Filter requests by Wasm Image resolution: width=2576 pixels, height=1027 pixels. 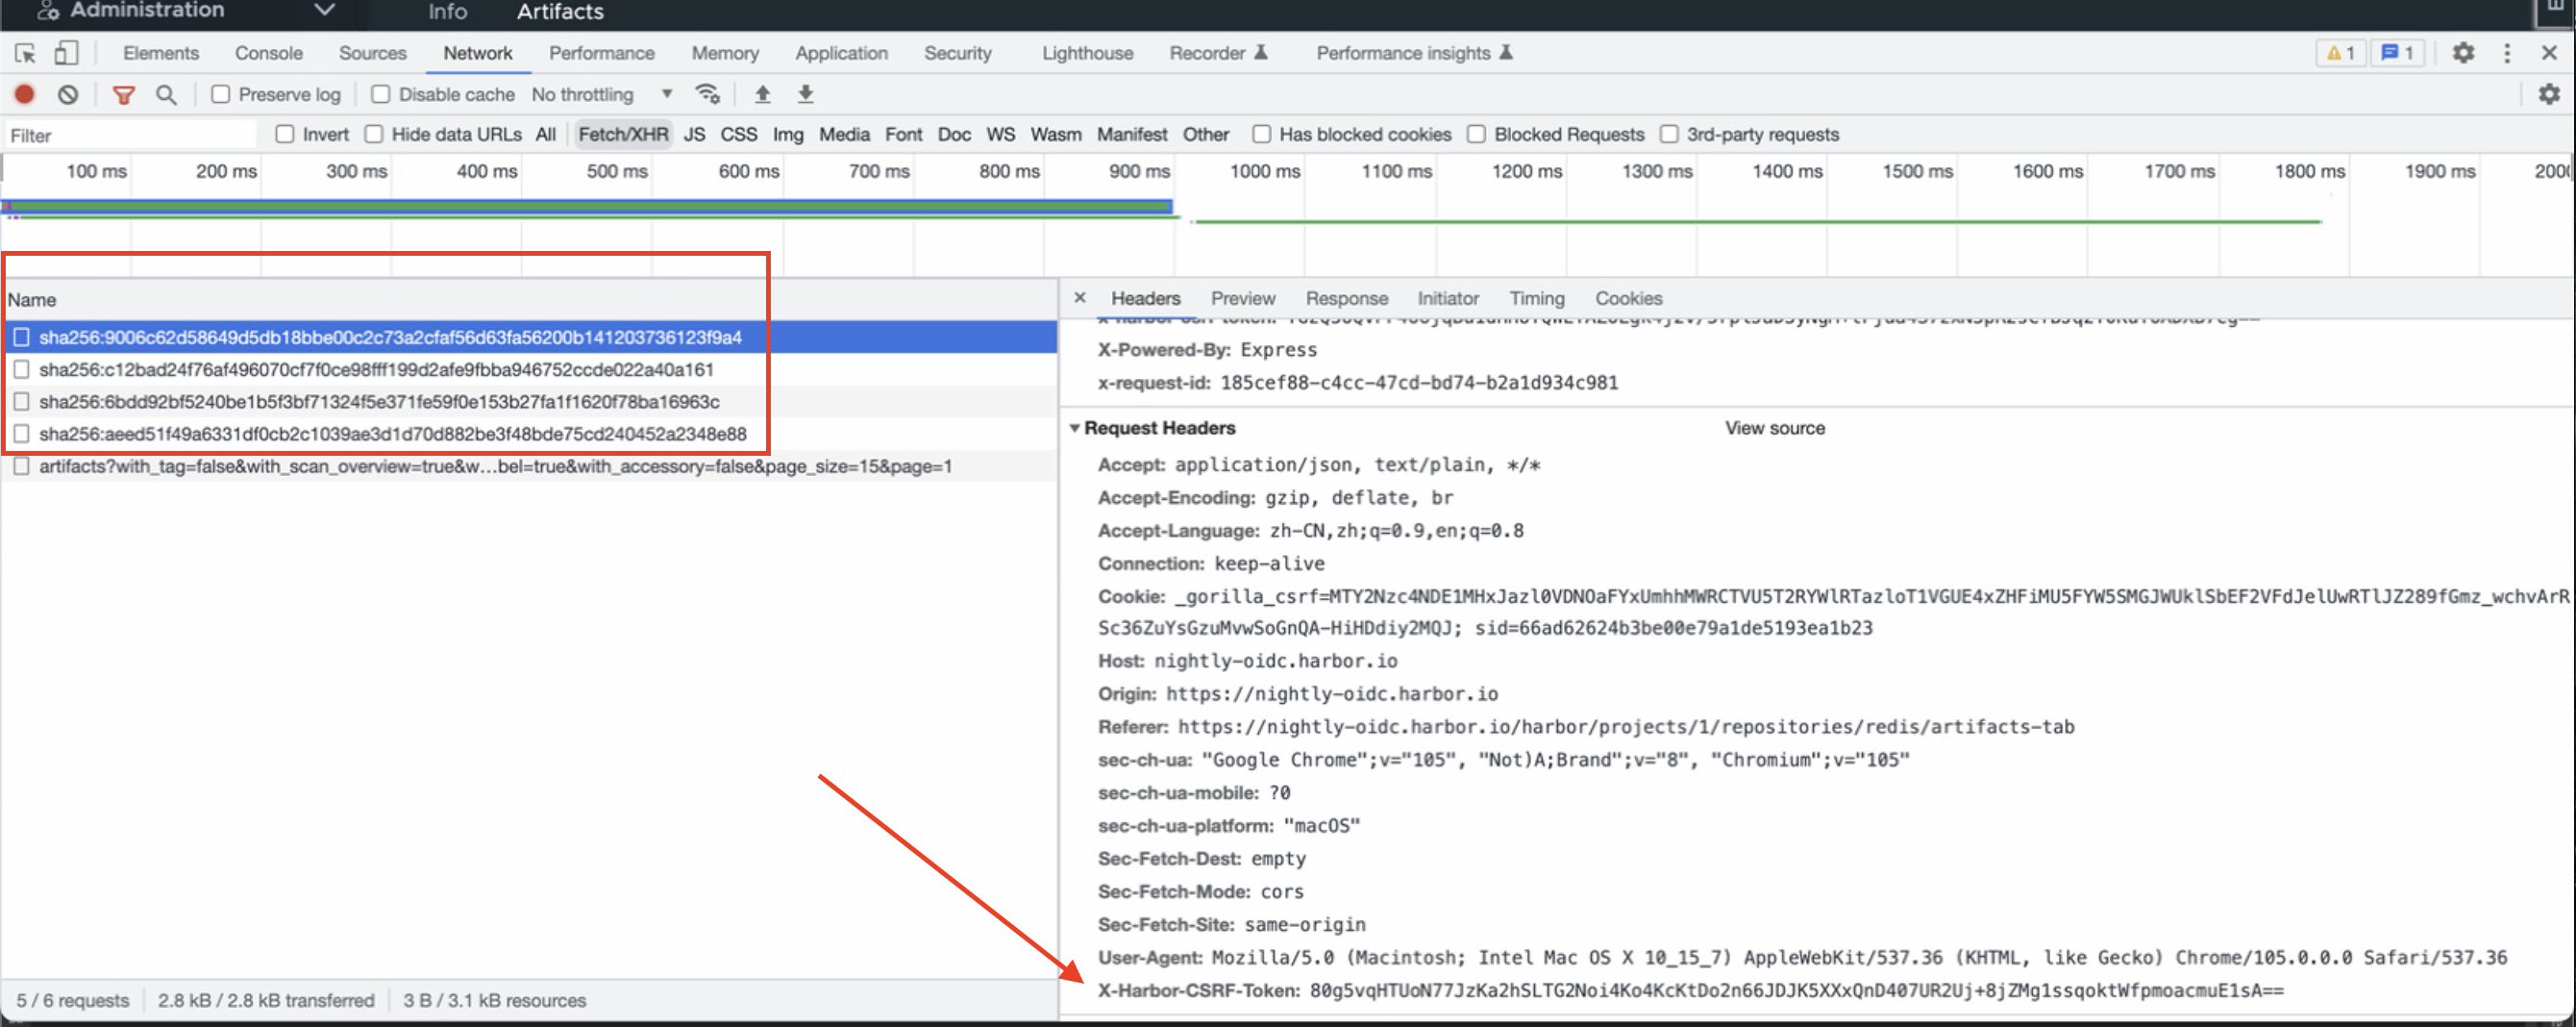1055,134
